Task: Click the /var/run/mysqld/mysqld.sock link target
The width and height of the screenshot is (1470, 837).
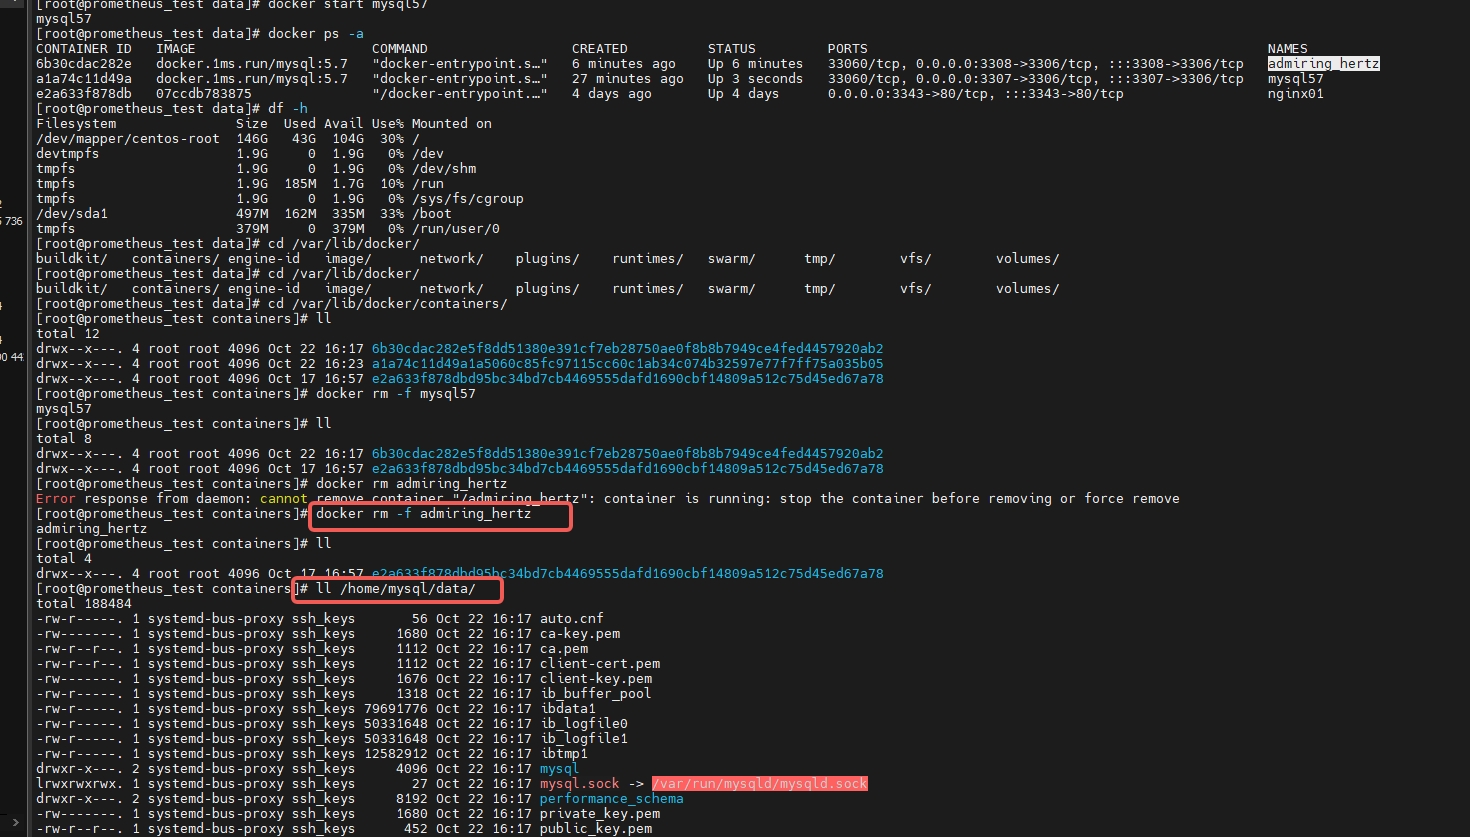Action: pos(759,784)
